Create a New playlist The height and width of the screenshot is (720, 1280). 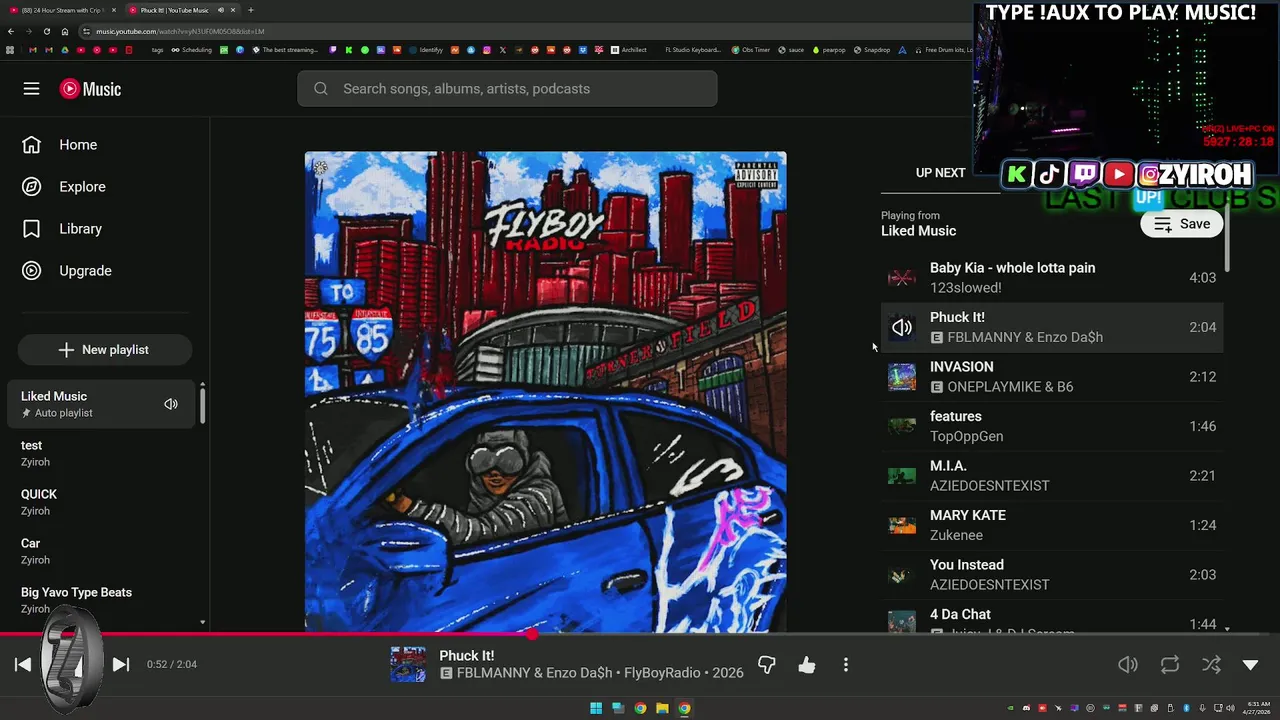[104, 350]
